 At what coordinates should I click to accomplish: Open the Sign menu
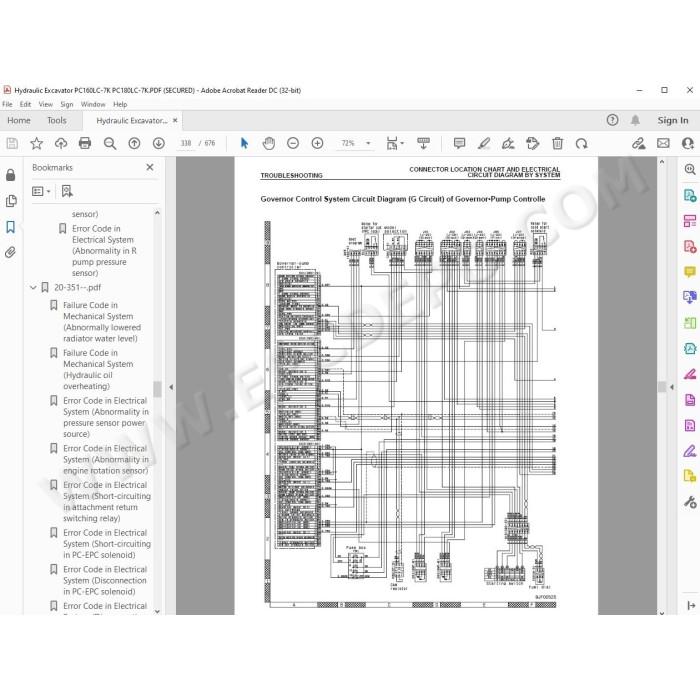[67, 104]
